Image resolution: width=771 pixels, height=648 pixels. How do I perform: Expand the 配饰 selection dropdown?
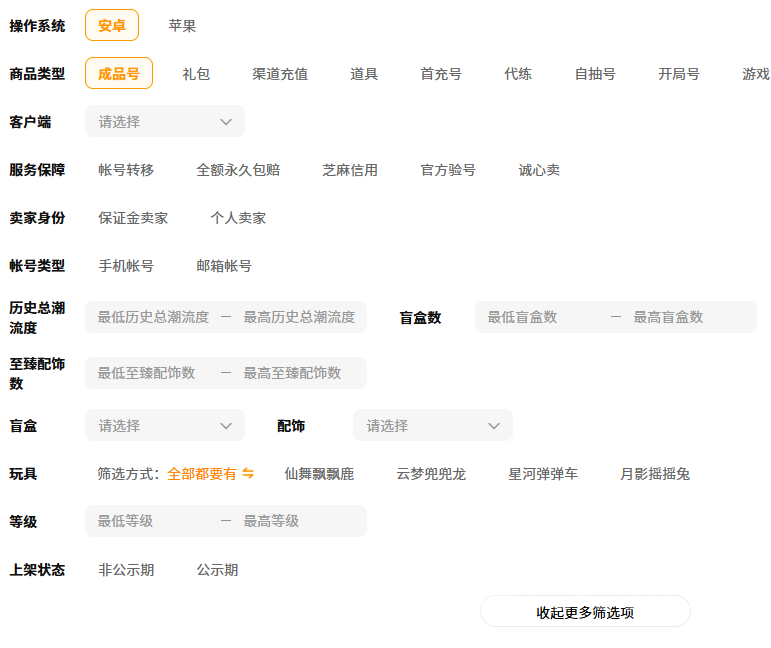pyautogui.click(x=432, y=426)
